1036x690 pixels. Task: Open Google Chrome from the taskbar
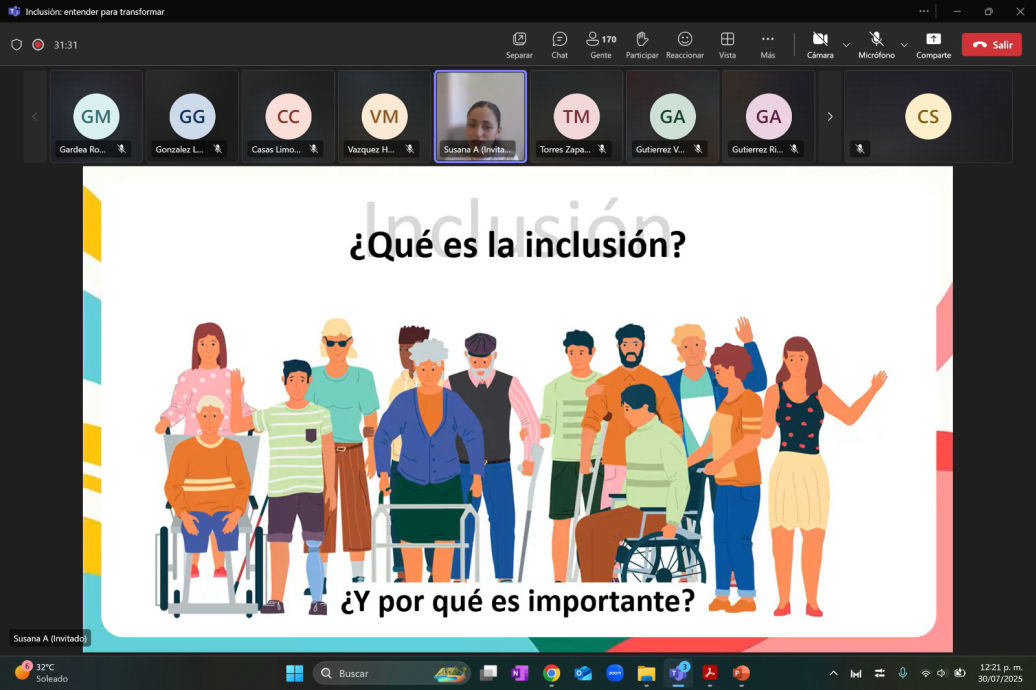(550, 673)
